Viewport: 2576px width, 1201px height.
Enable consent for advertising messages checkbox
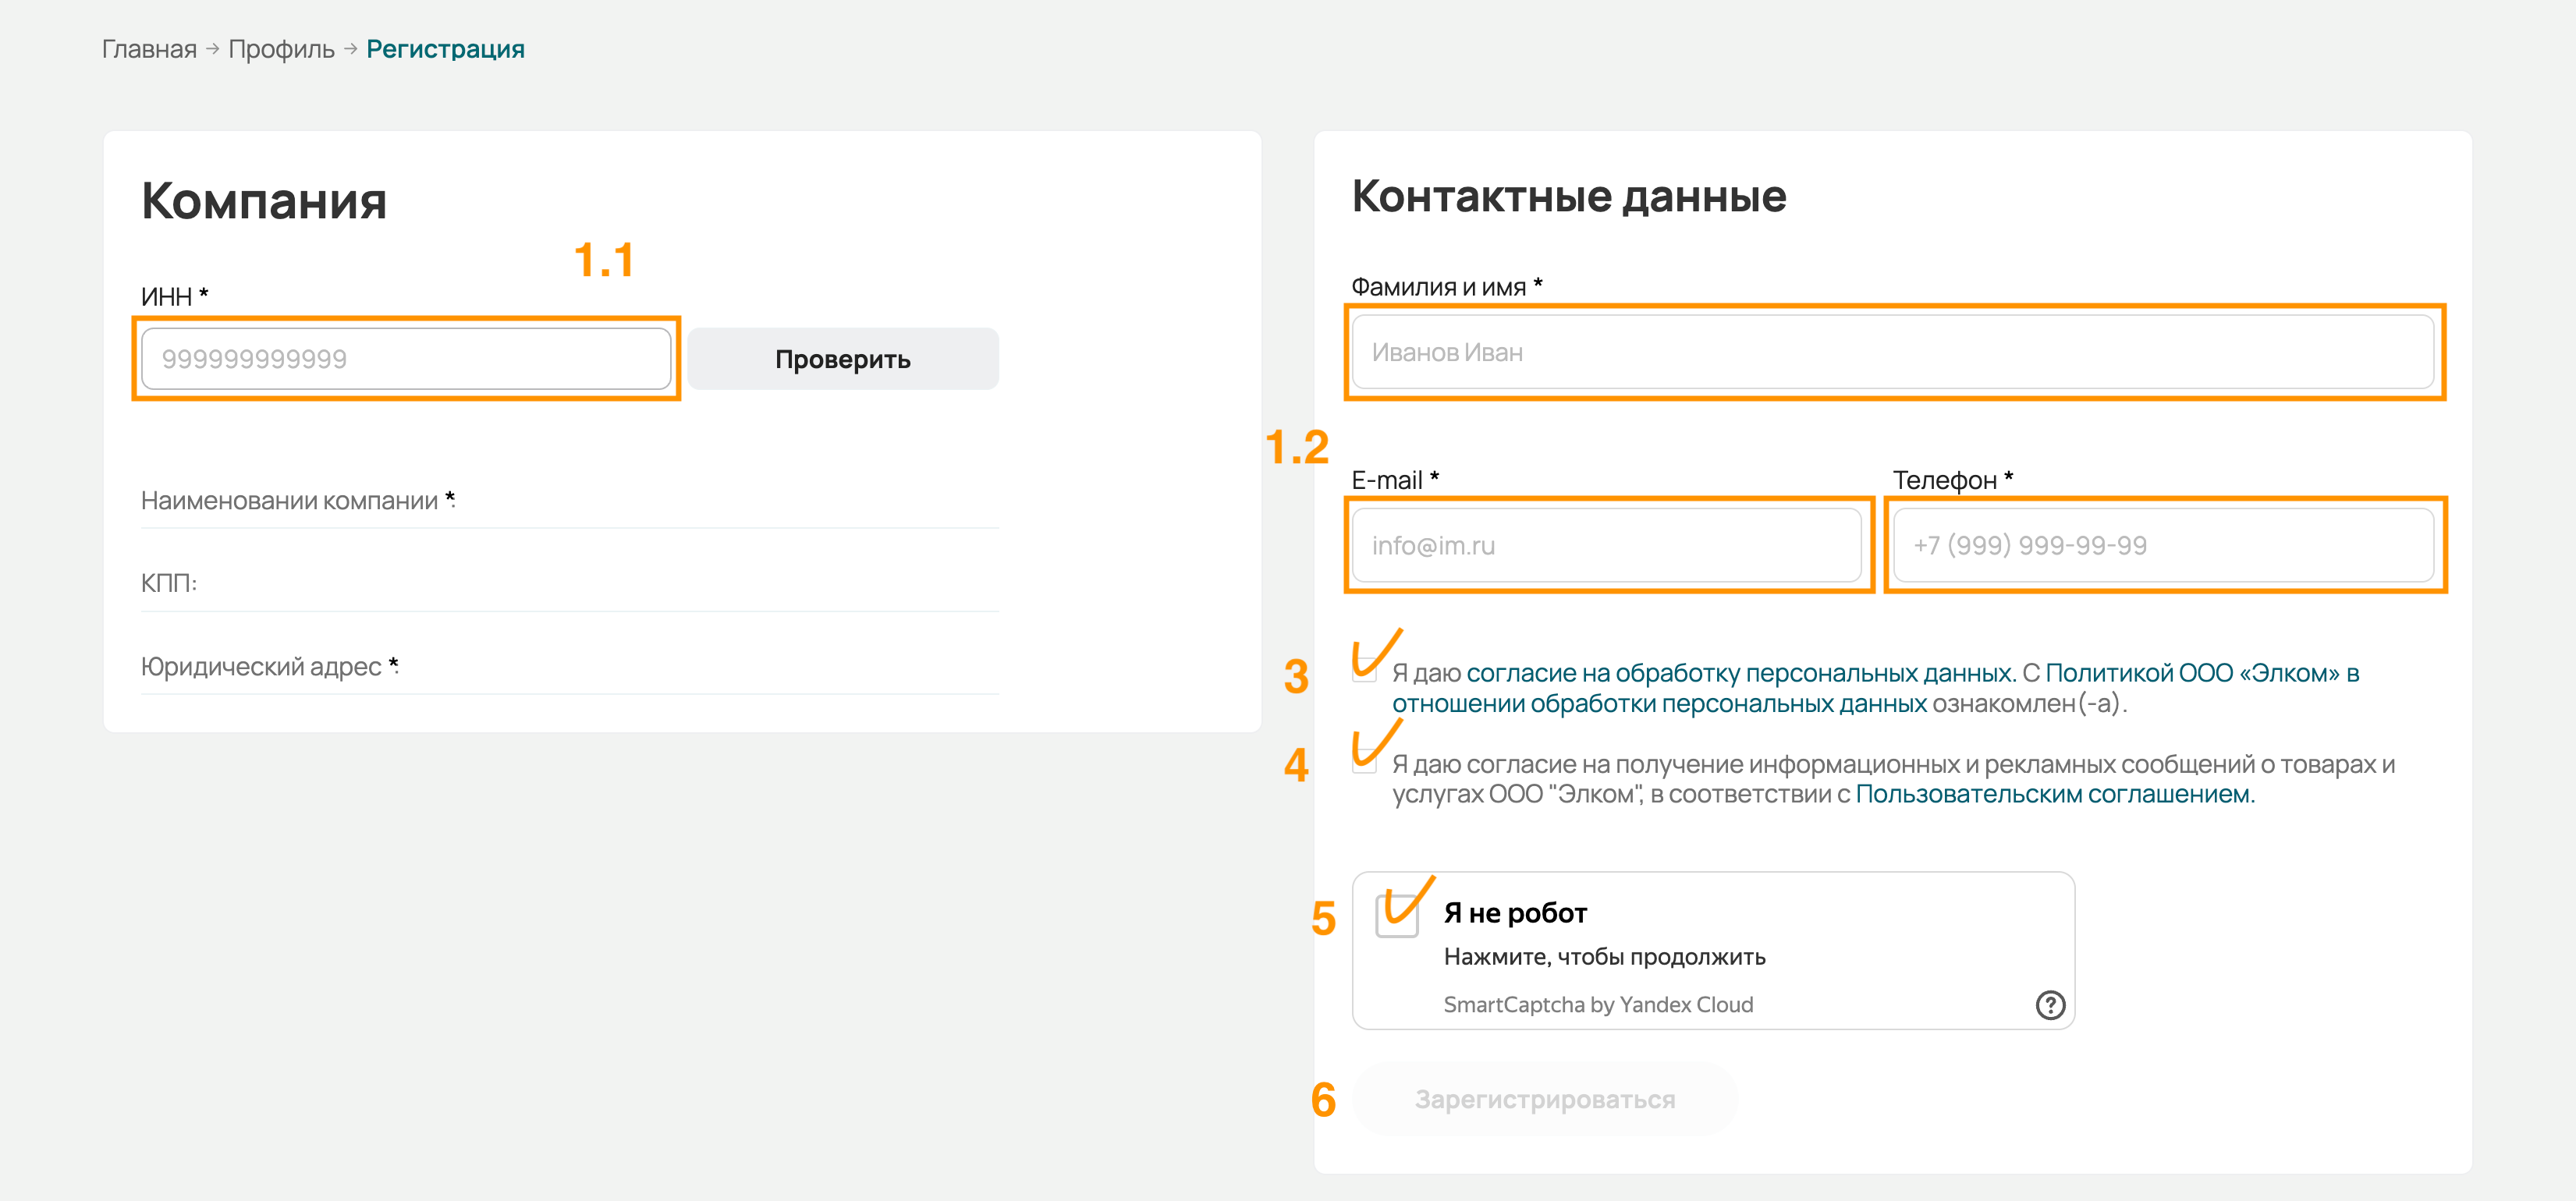[x=1364, y=762]
